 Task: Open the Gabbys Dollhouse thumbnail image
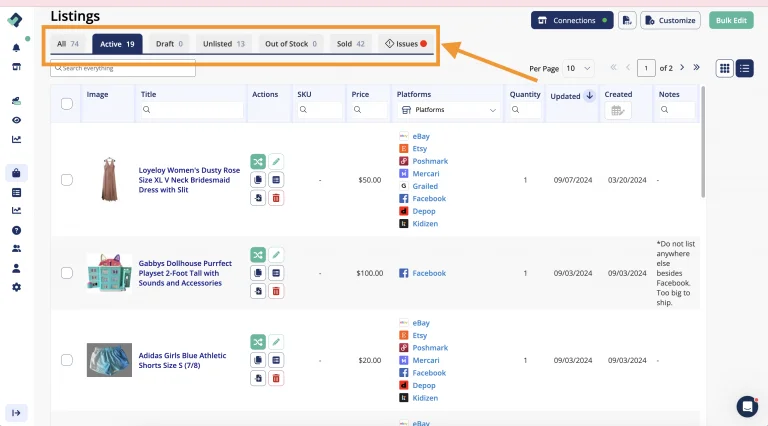109,273
